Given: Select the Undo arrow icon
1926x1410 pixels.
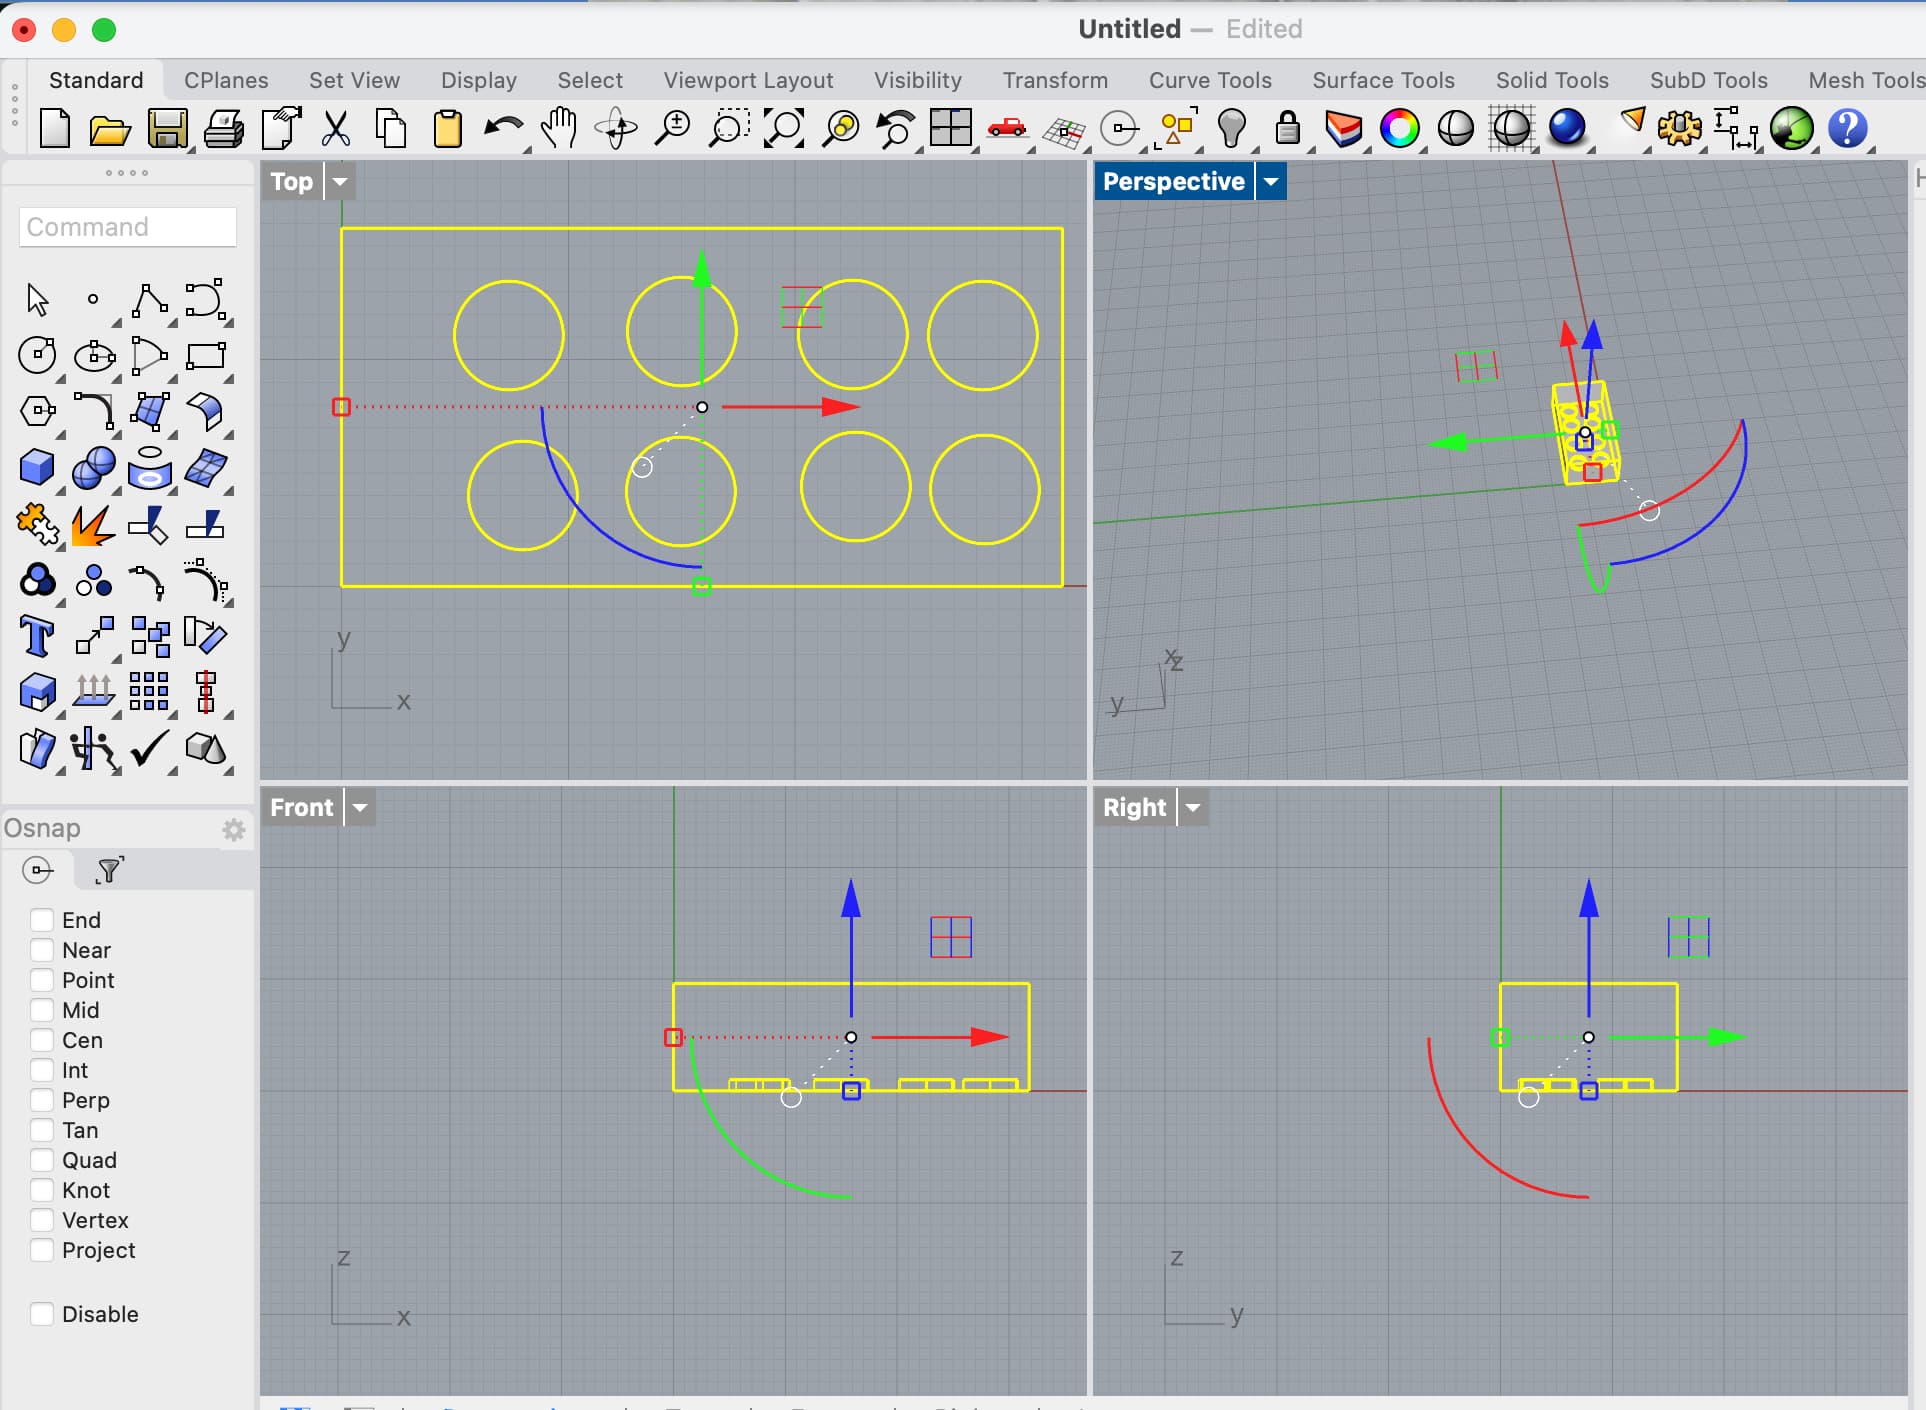Looking at the screenshot, I should point(502,129).
